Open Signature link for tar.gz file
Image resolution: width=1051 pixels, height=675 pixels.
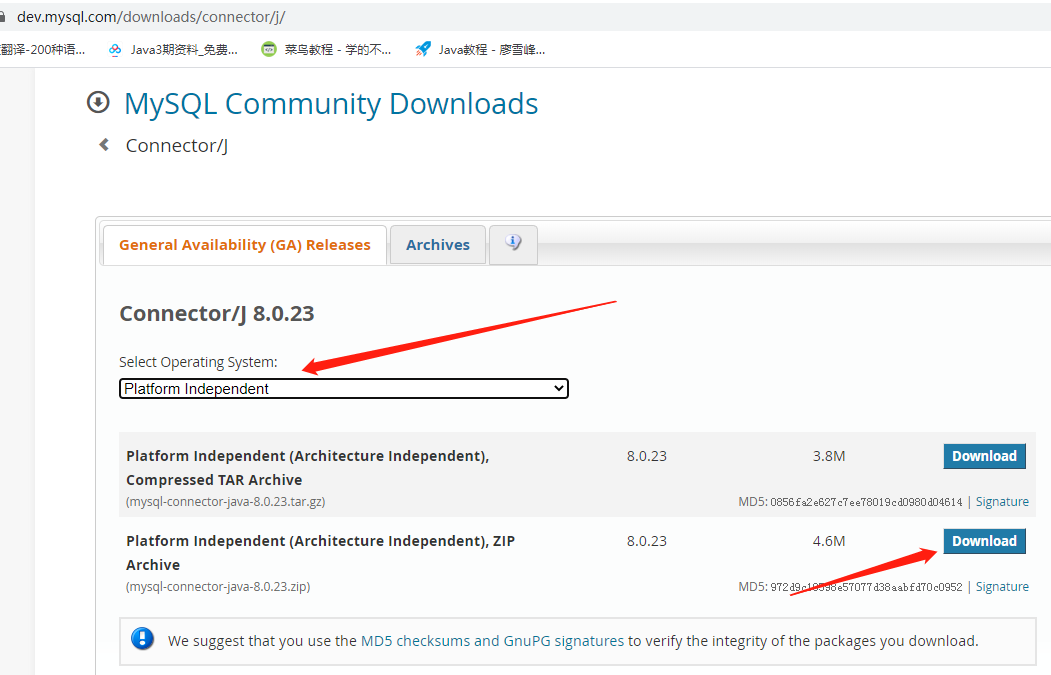(x=1002, y=501)
